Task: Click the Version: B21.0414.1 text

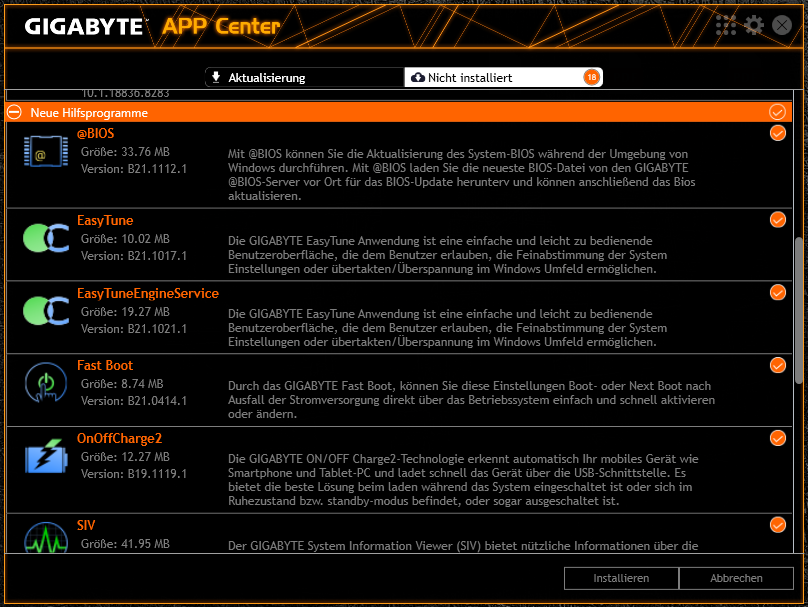Action: 134,400
